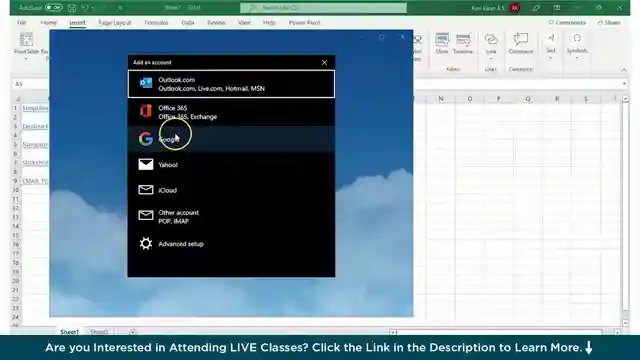Click the Outlook logo icon
This screenshot has width=640, height=360.
146,83
